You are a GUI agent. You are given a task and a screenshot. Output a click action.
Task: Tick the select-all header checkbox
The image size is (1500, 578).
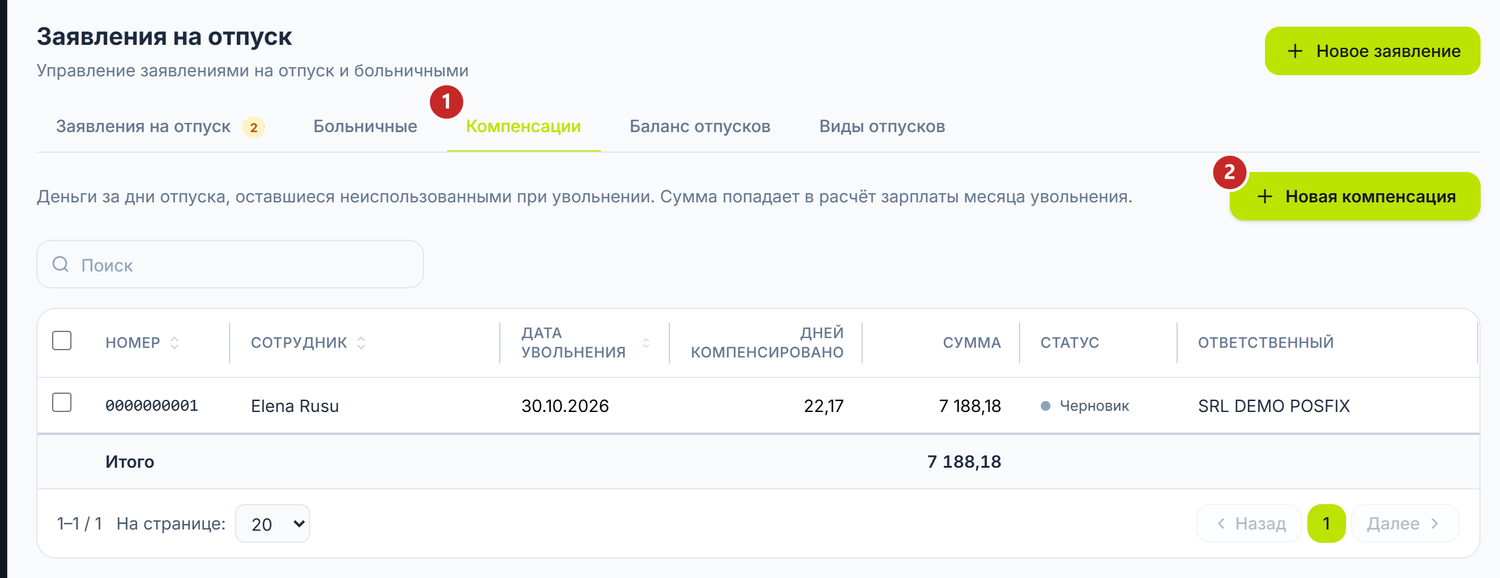[x=62, y=341]
